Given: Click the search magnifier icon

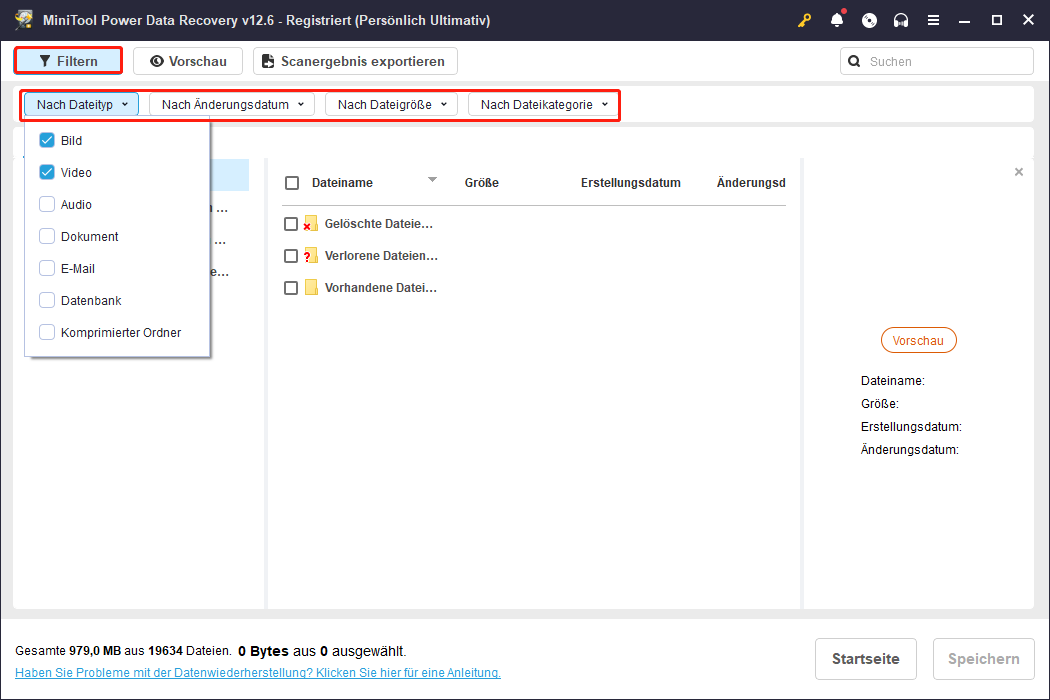Looking at the screenshot, I should 854,62.
